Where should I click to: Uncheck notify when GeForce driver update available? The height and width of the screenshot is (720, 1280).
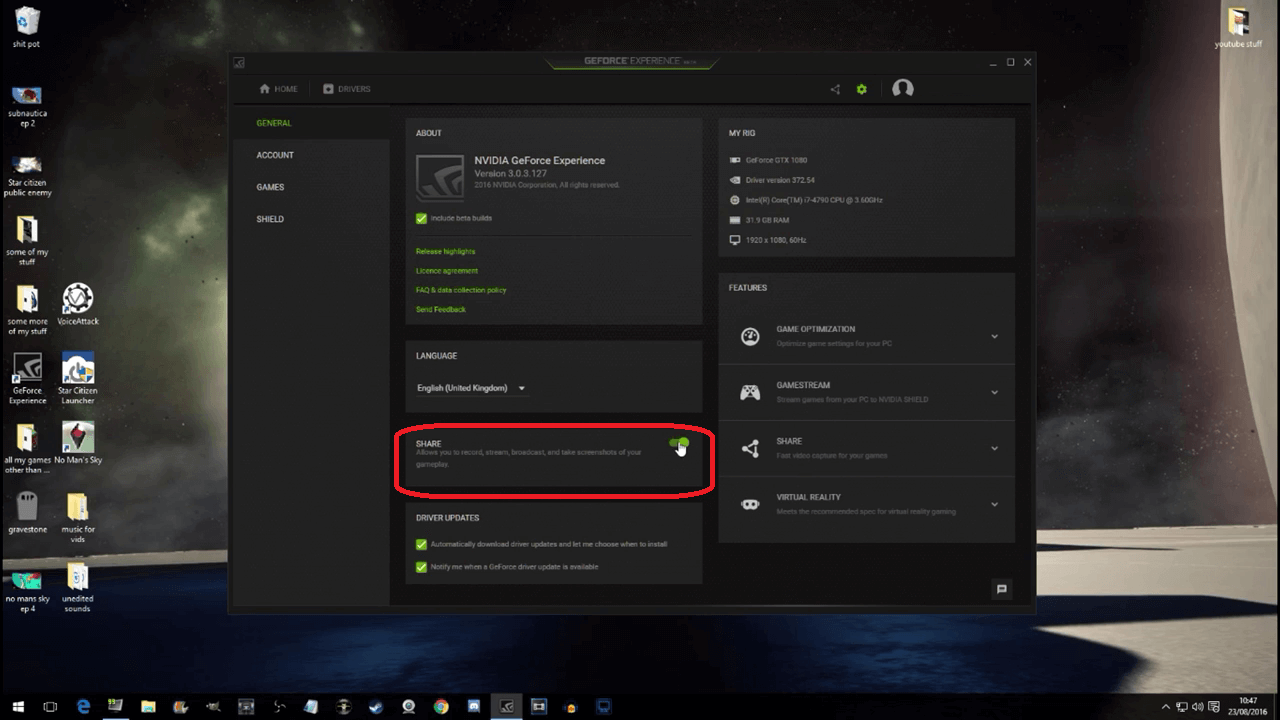tap(421, 567)
